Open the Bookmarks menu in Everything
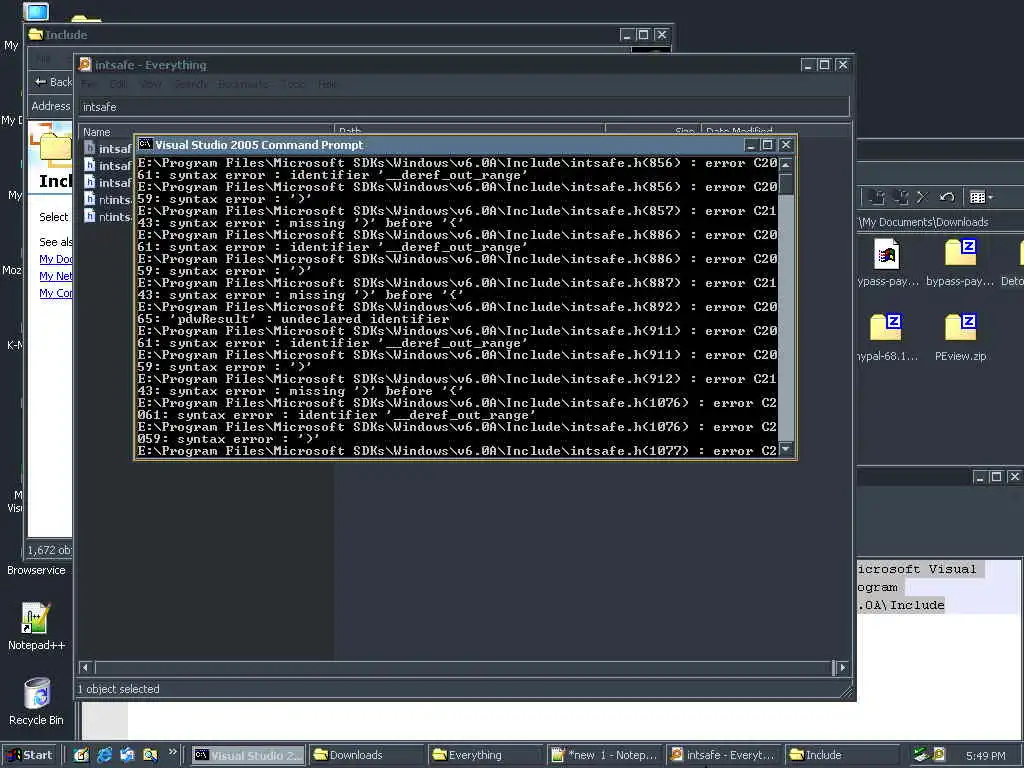Screen dimensions: 1024x768 [x=244, y=84]
